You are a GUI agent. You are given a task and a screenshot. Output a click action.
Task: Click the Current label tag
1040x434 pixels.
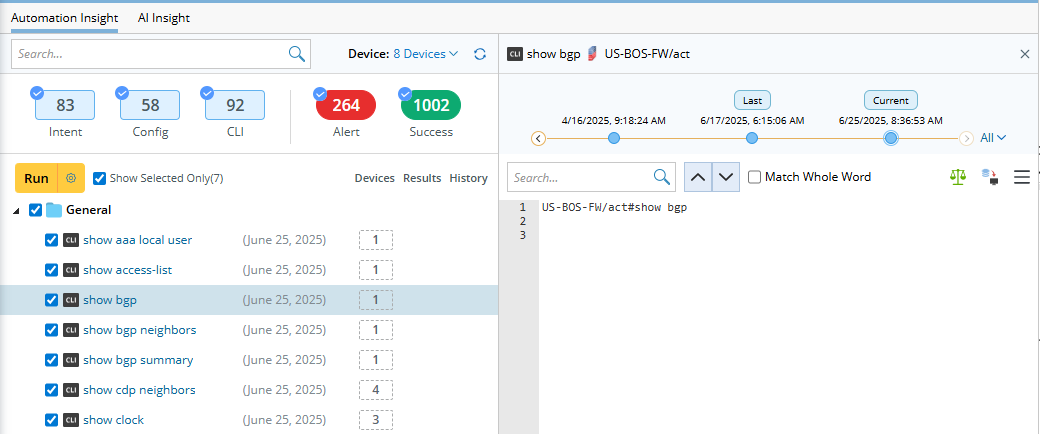coord(891,101)
